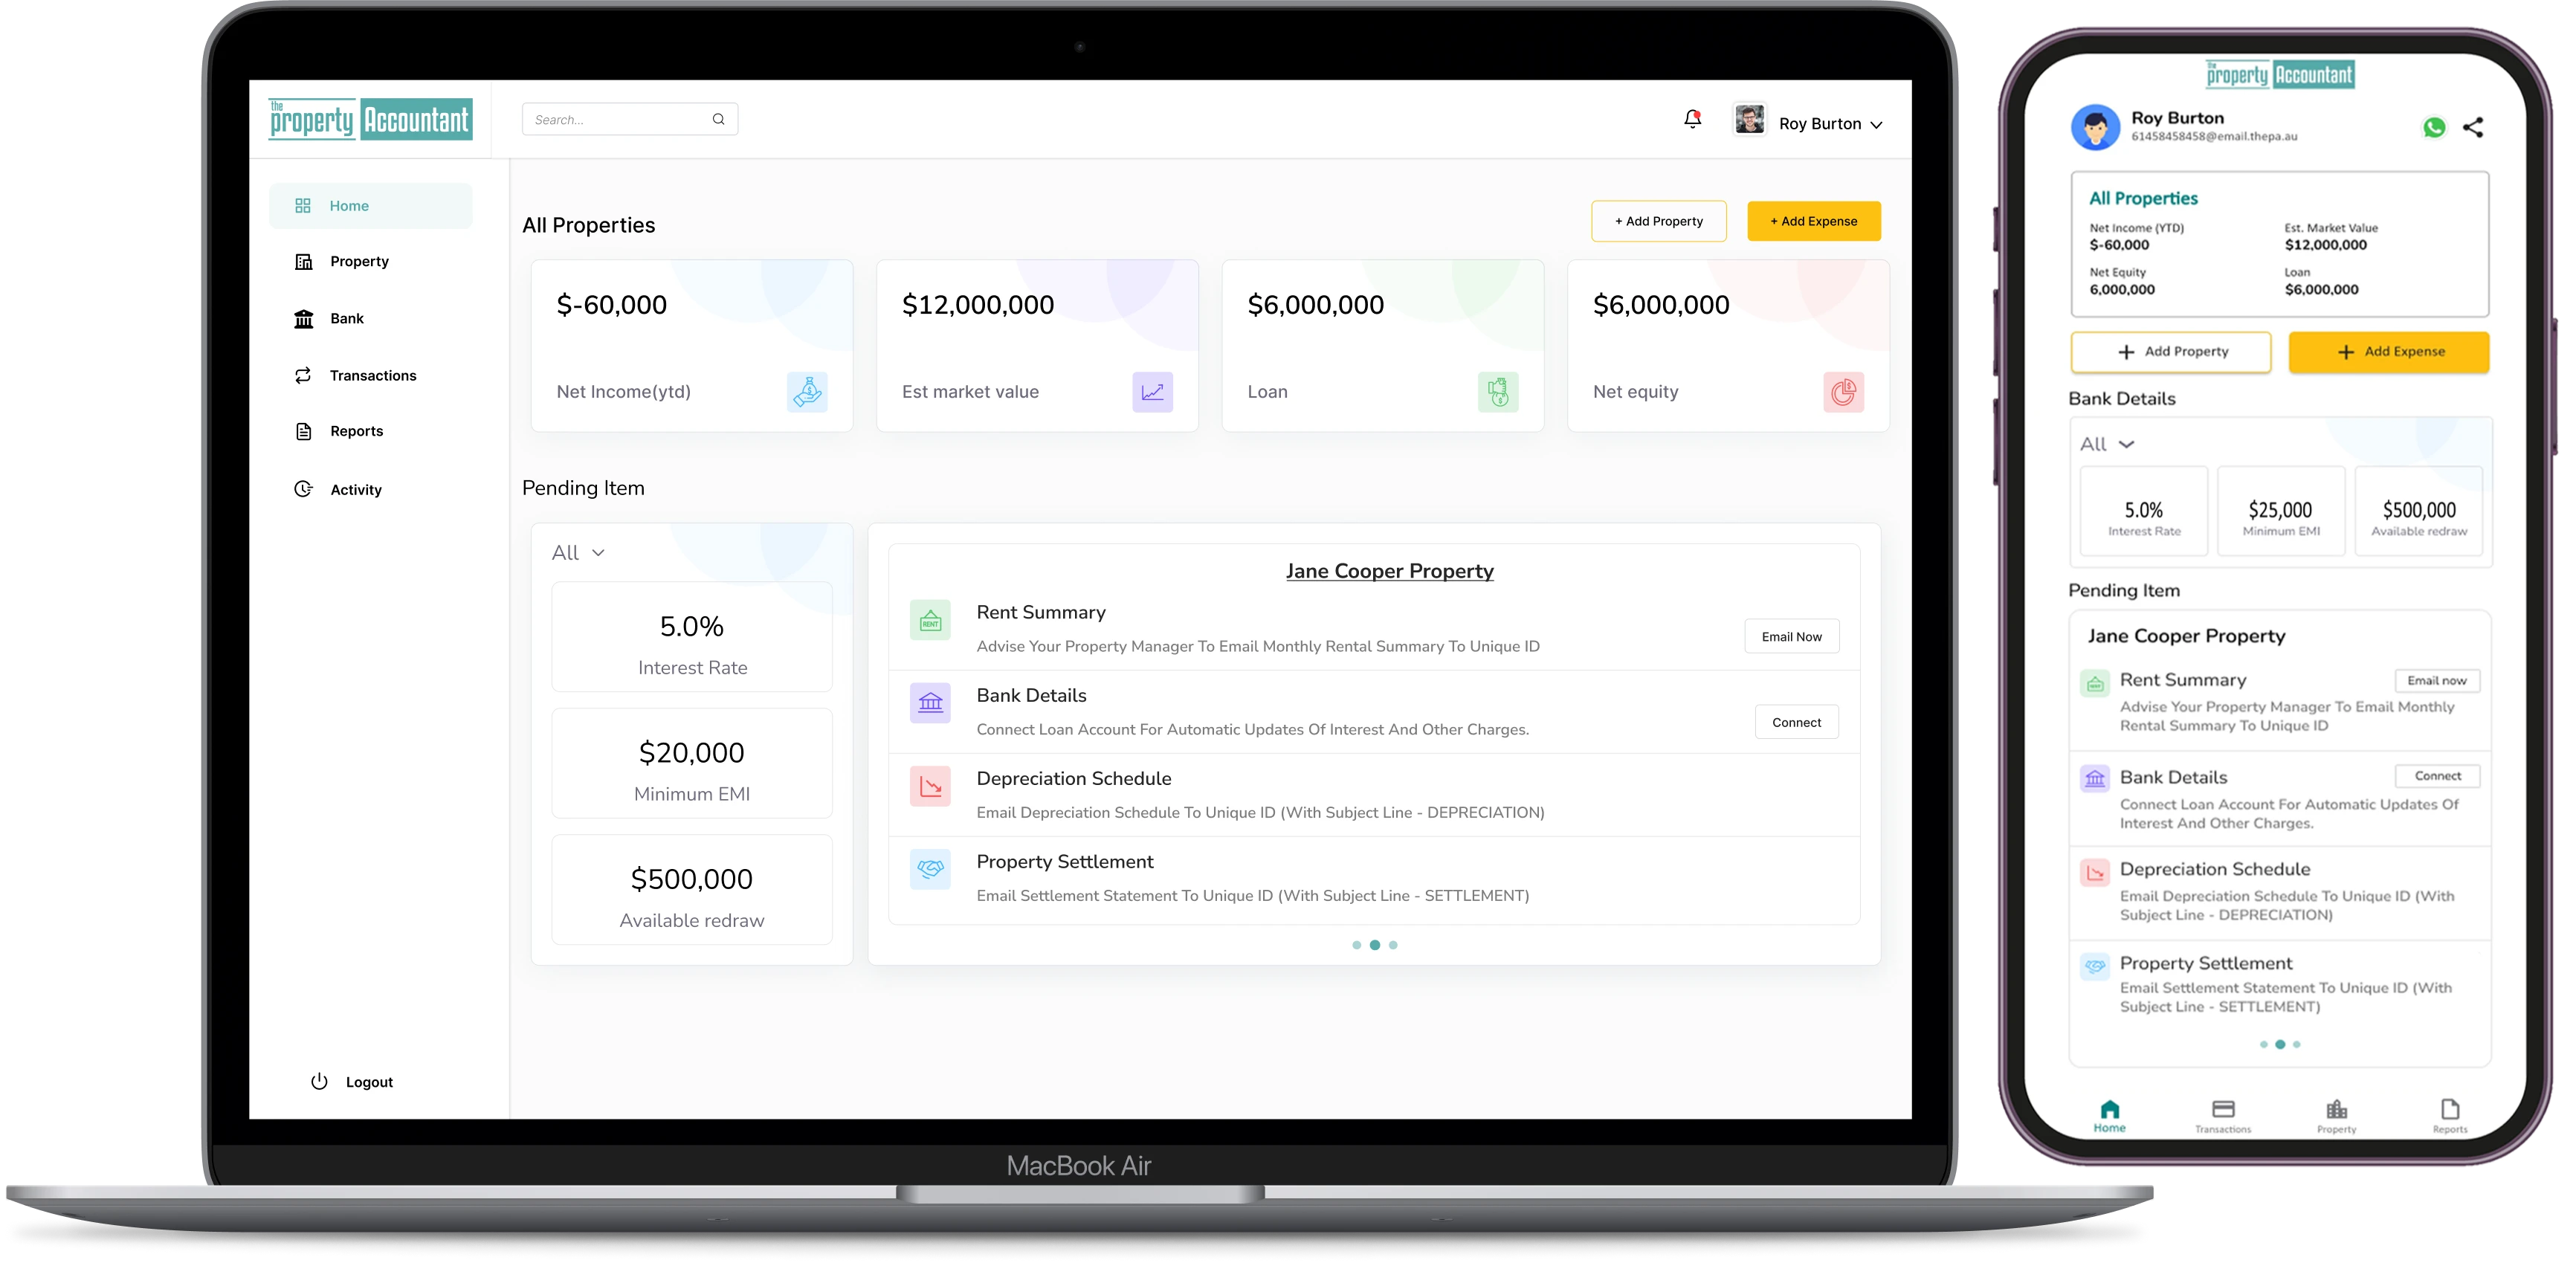The height and width of the screenshot is (1263, 2576).
Task: Click the bell notification icon
Action: (1692, 121)
